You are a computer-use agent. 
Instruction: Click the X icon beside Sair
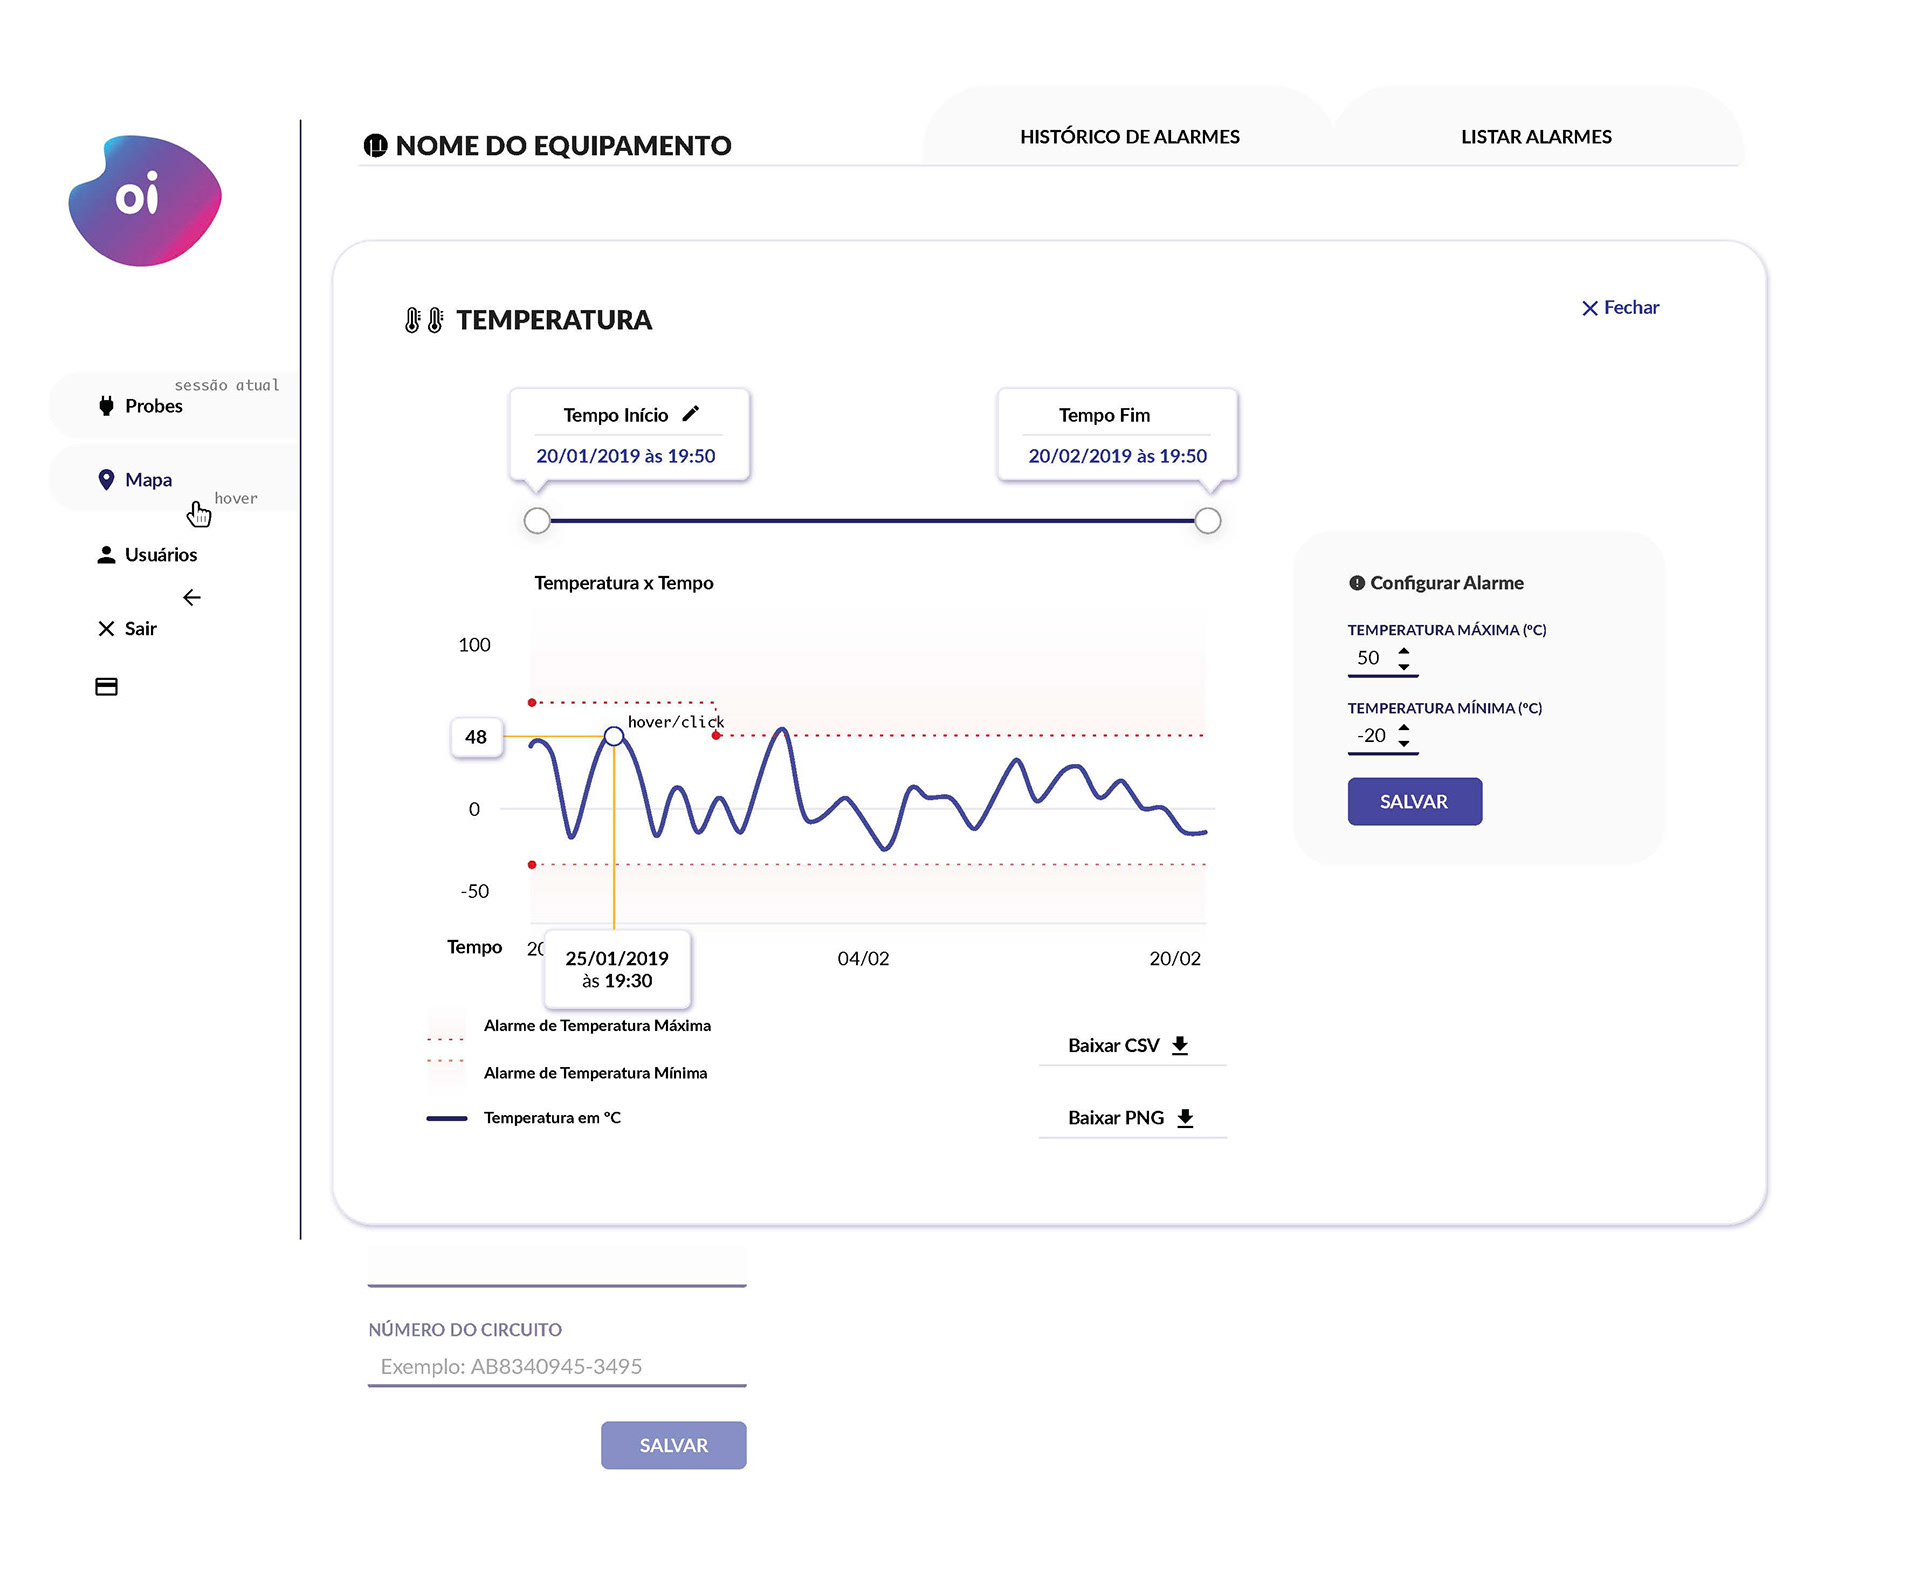[106, 629]
